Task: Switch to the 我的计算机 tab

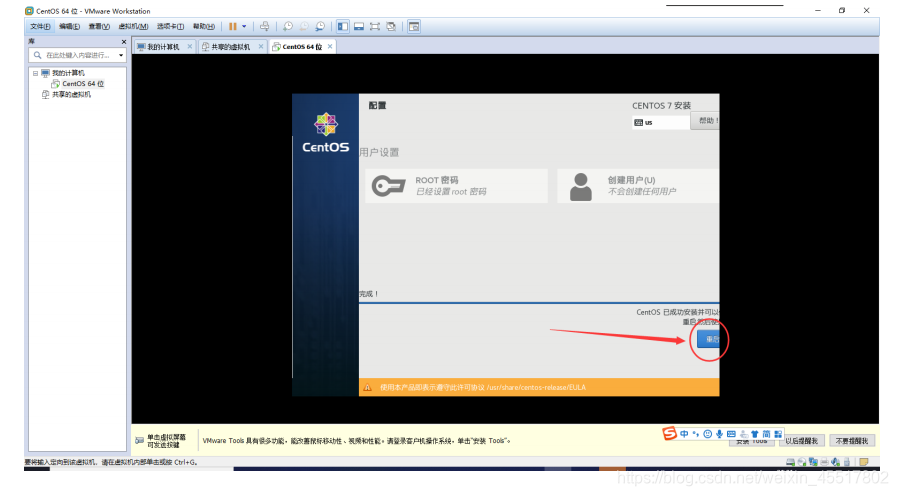Action: (x=163, y=47)
